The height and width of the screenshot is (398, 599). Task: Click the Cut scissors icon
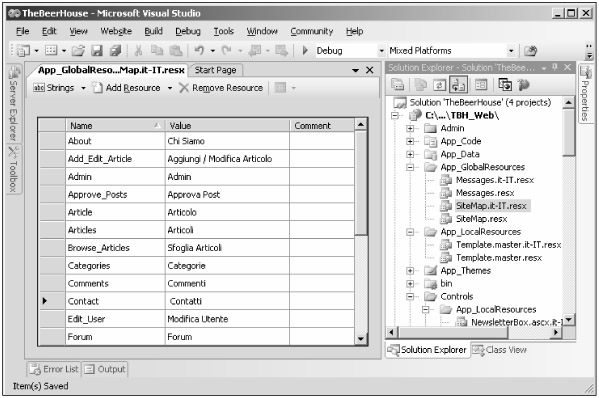(x=138, y=50)
